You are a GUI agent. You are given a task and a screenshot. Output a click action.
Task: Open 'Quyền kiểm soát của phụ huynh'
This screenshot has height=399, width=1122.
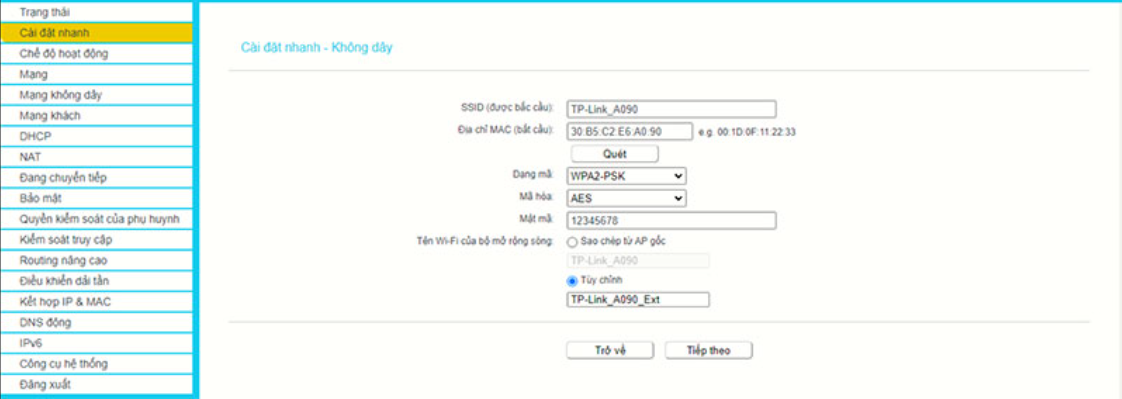pyautogui.click(x=97, y=220)
